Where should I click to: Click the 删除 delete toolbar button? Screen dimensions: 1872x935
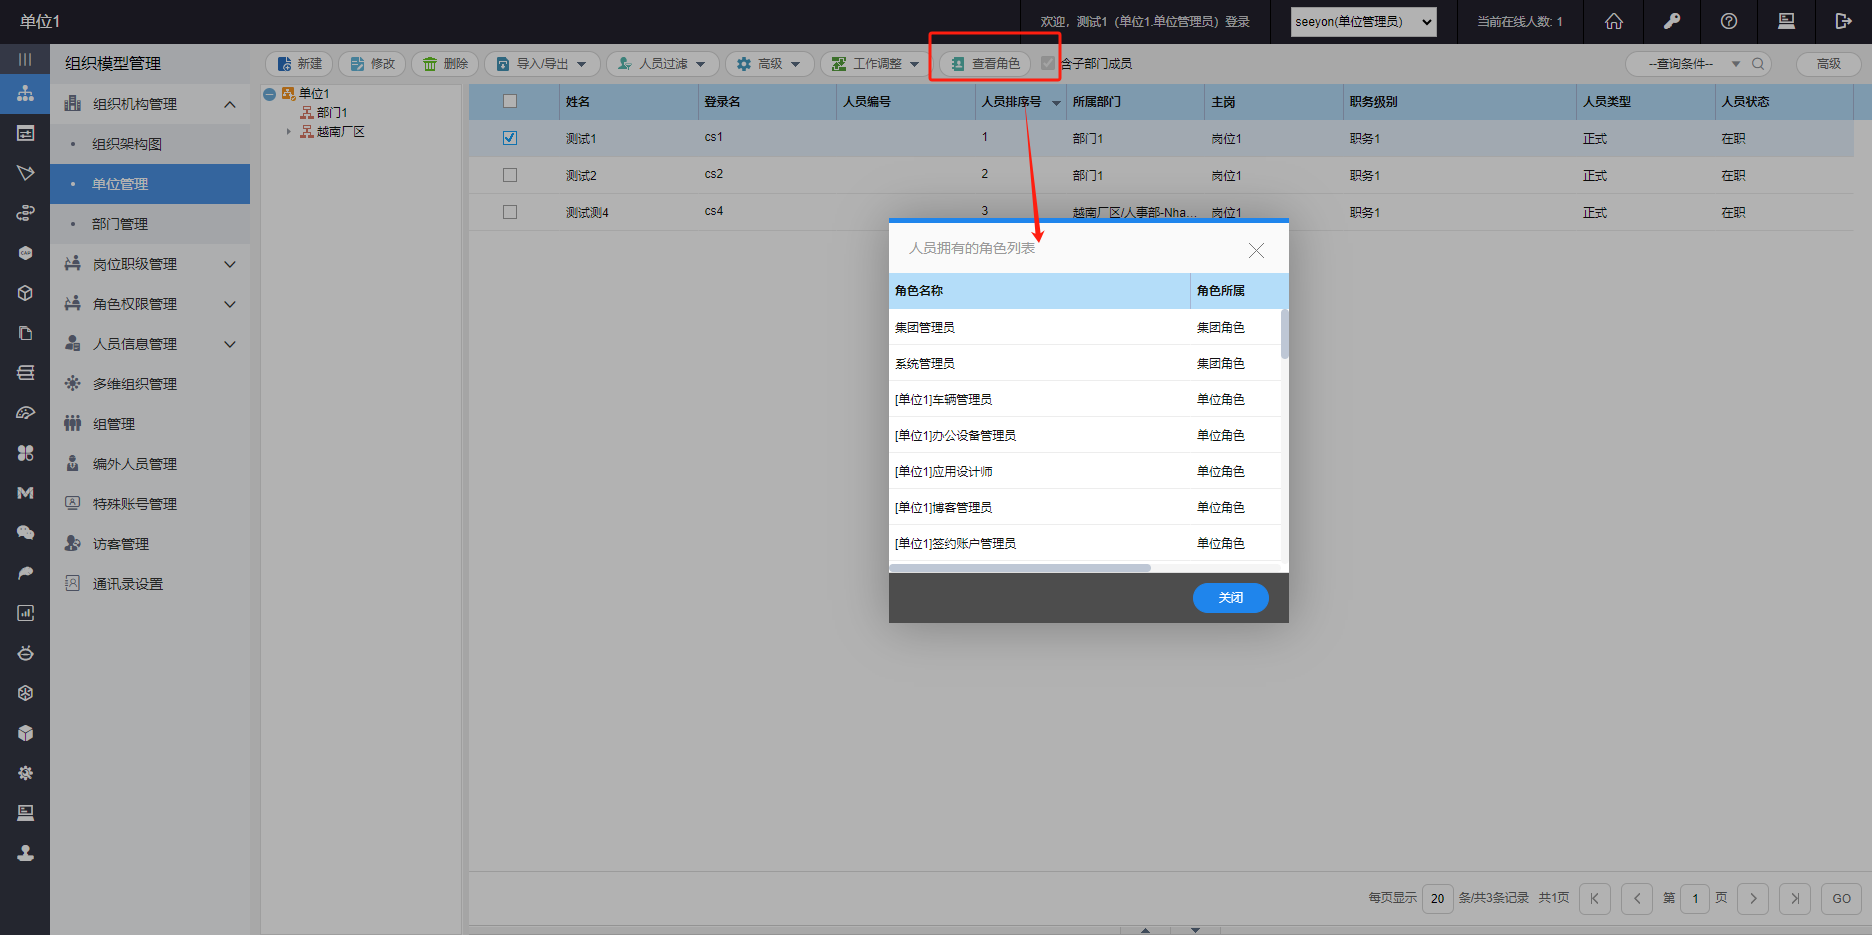(x=445, y=64)
